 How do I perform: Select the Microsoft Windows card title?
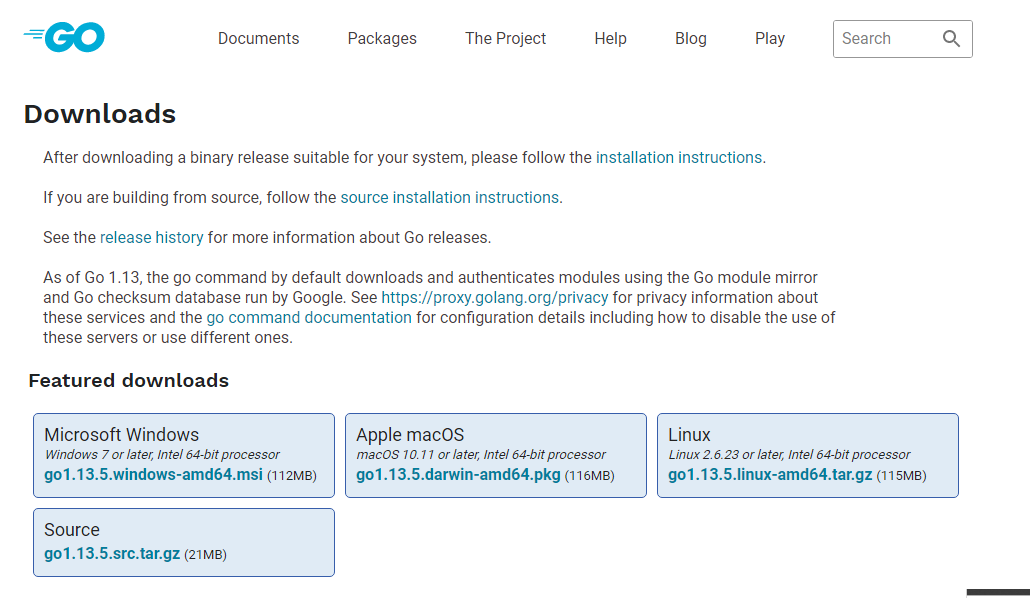pyautogui.click(x=122, y=434)
